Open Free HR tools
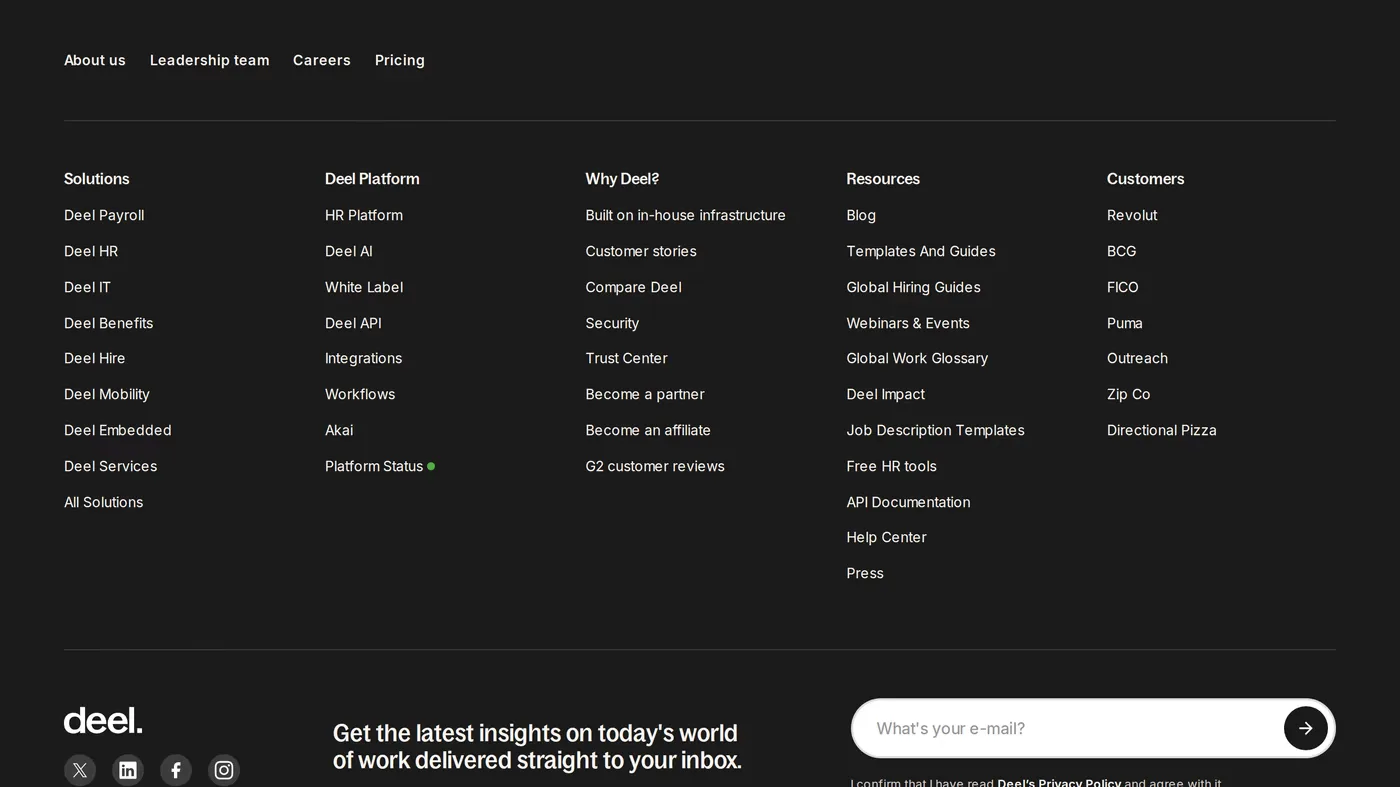Screen dimensions: 1400x787 pyautogui.click(x=891, y=466)
